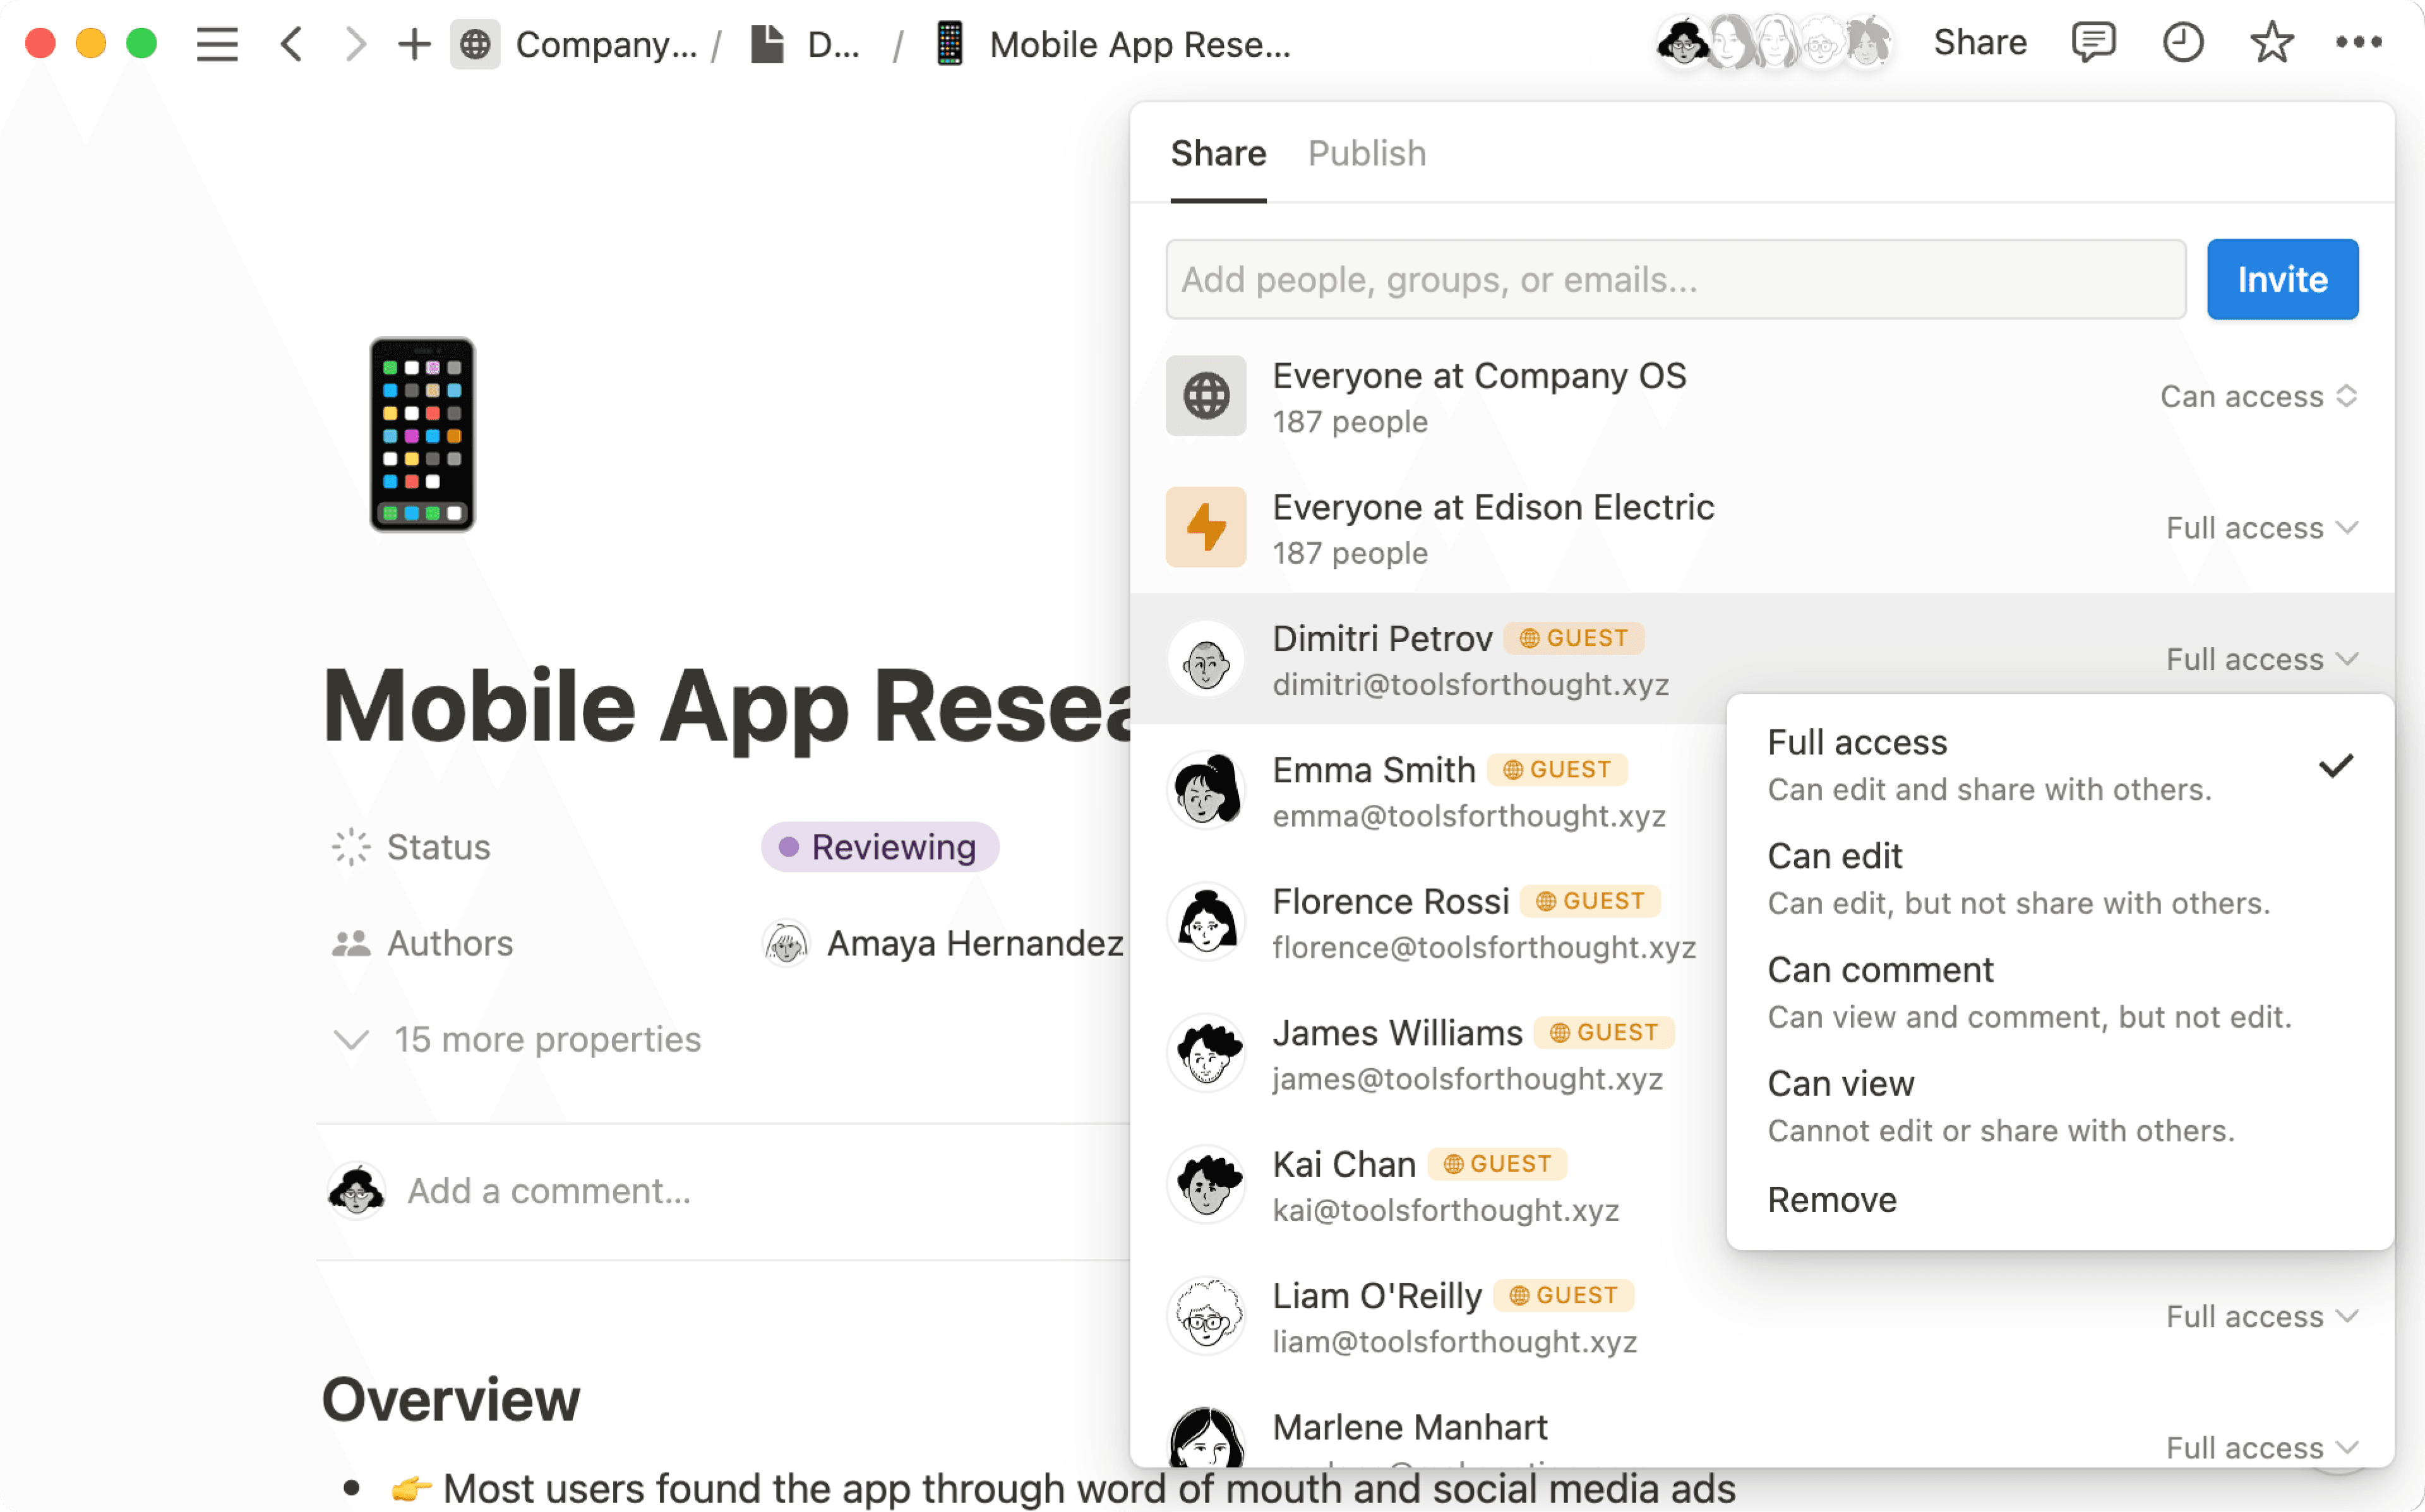Open the Can access dropdown for Everyone at Company OS

(2258, 396)
